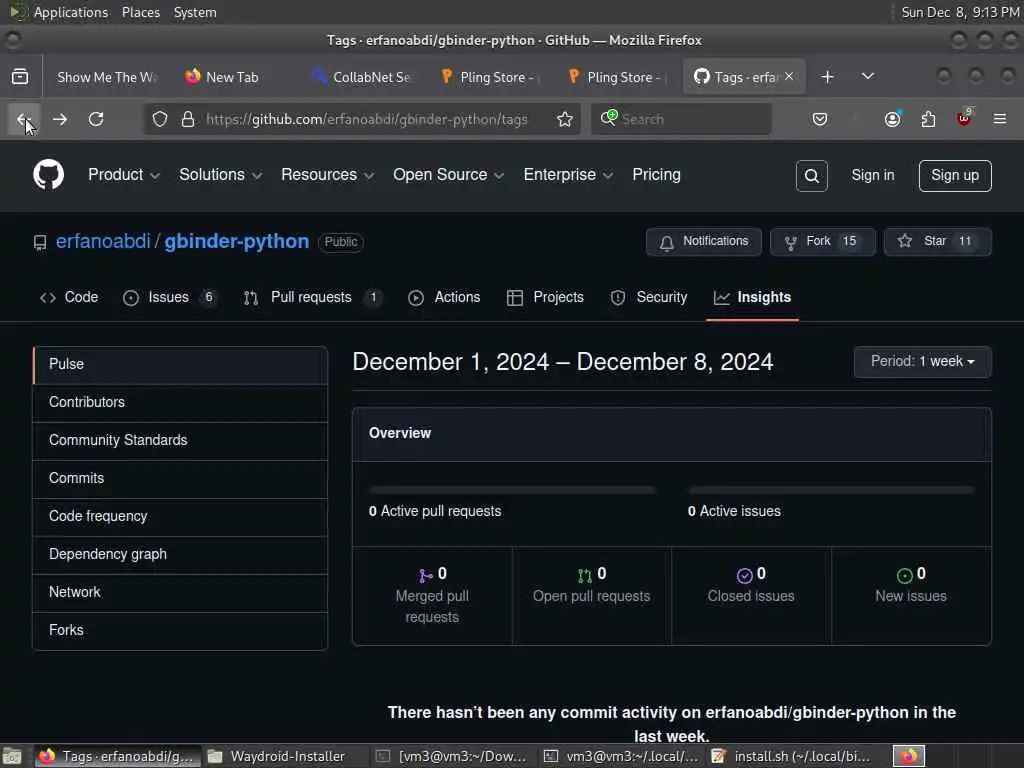The height and width of the screenshot is (768, 1024).
Task: Switch to the New Tab browser tab
Action: pos(232,77)
